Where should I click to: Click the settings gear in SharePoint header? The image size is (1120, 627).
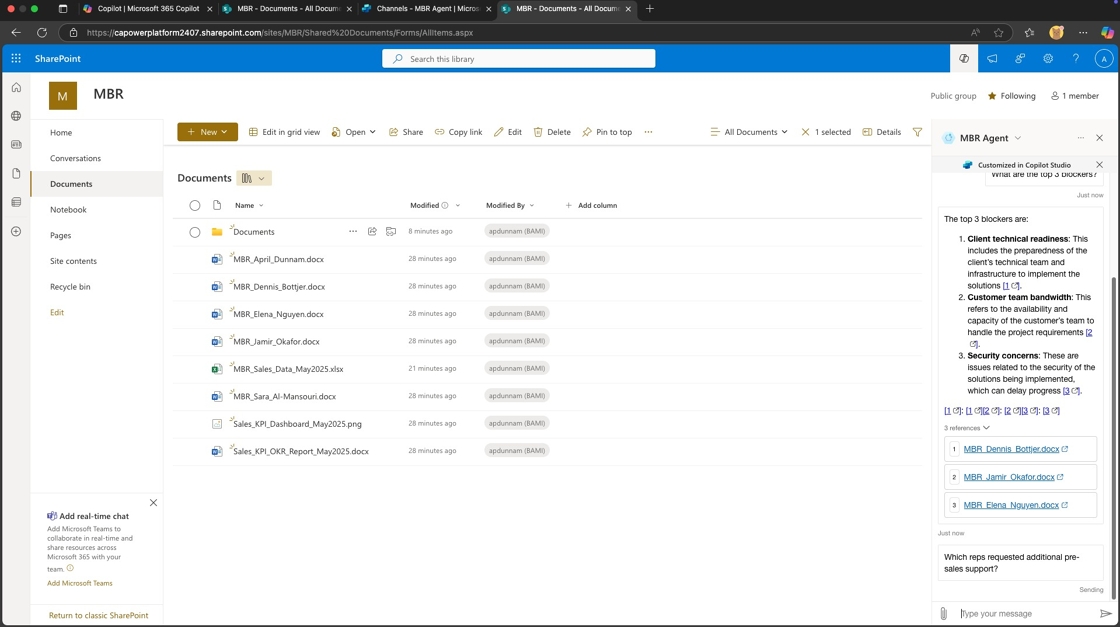coord(1048,59)
